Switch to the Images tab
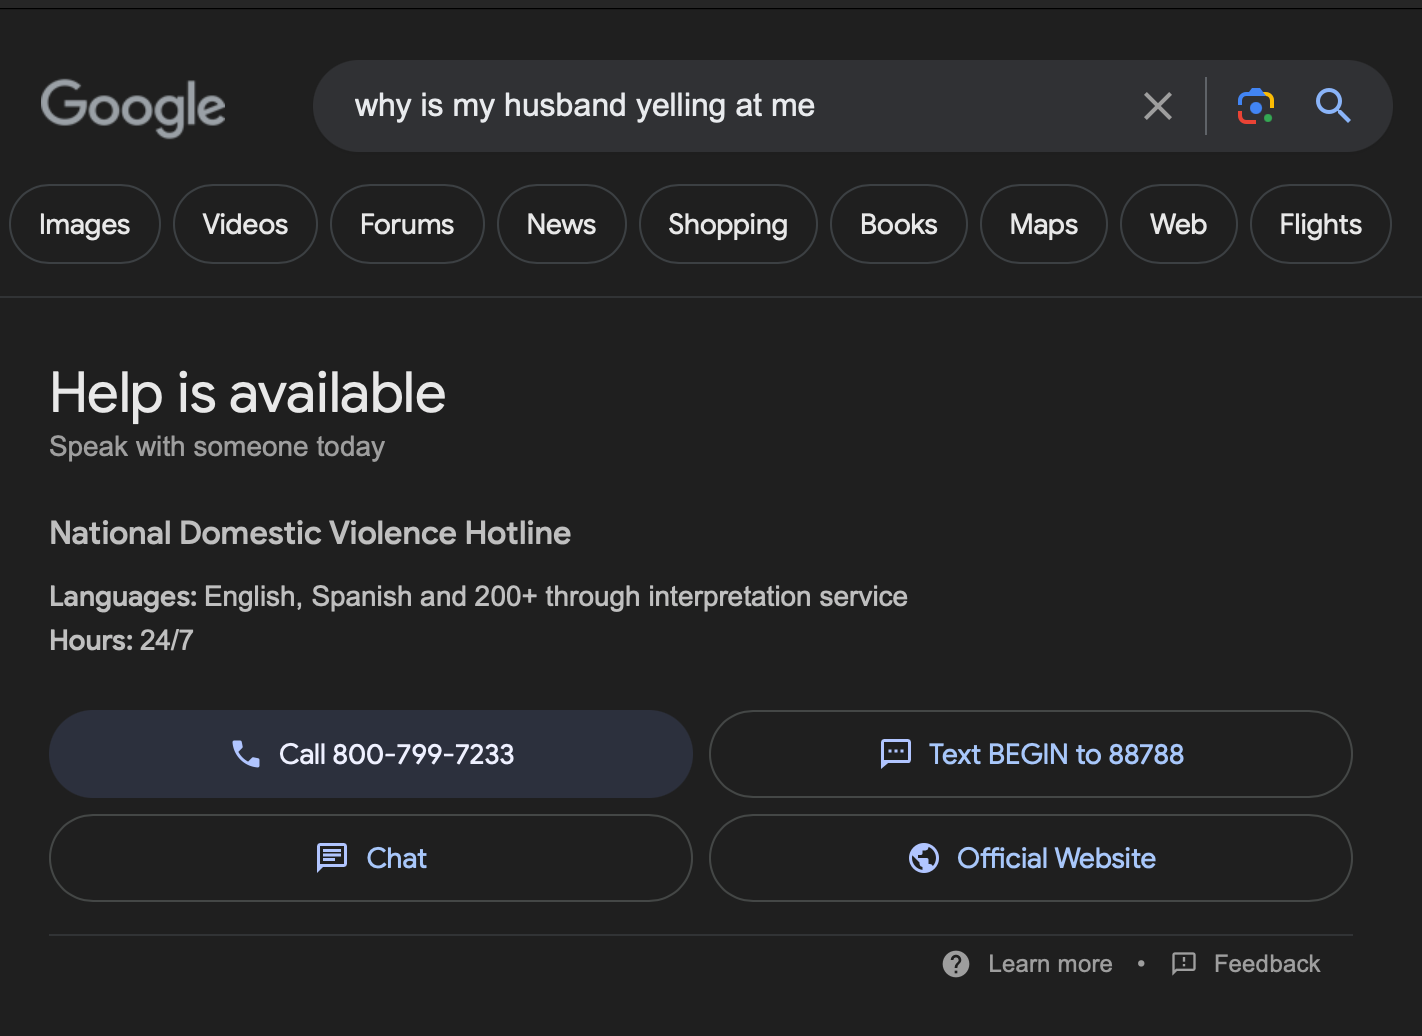 coord(85,224)
